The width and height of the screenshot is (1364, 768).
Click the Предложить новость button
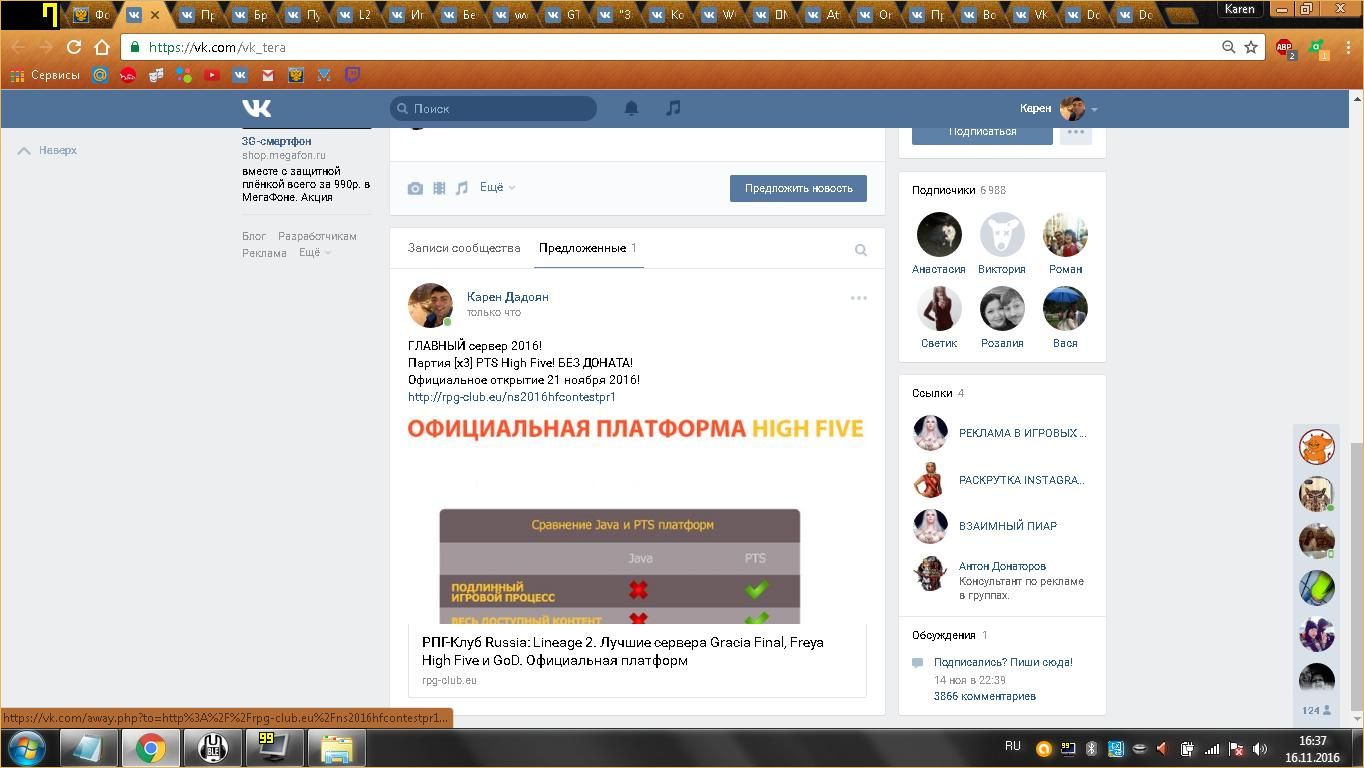(x=798, y=188)
